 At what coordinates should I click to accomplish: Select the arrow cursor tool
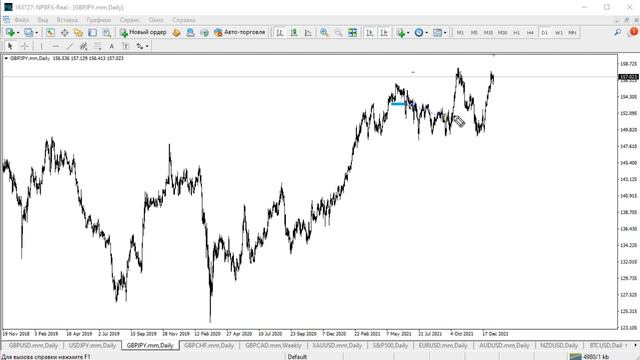(10, 46)
